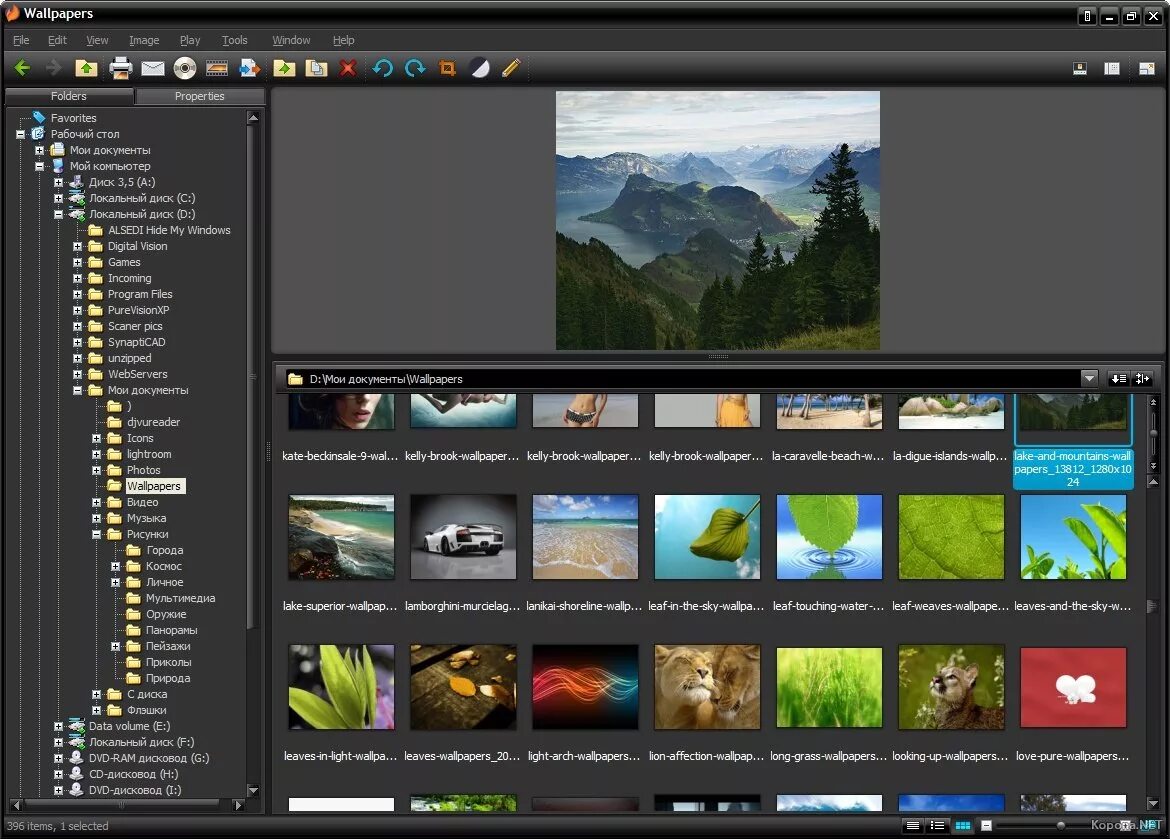Viewport: 1170px width, 839px height.
Task: Expand the Data volume (E:) drive
Action: click(58, 726)
